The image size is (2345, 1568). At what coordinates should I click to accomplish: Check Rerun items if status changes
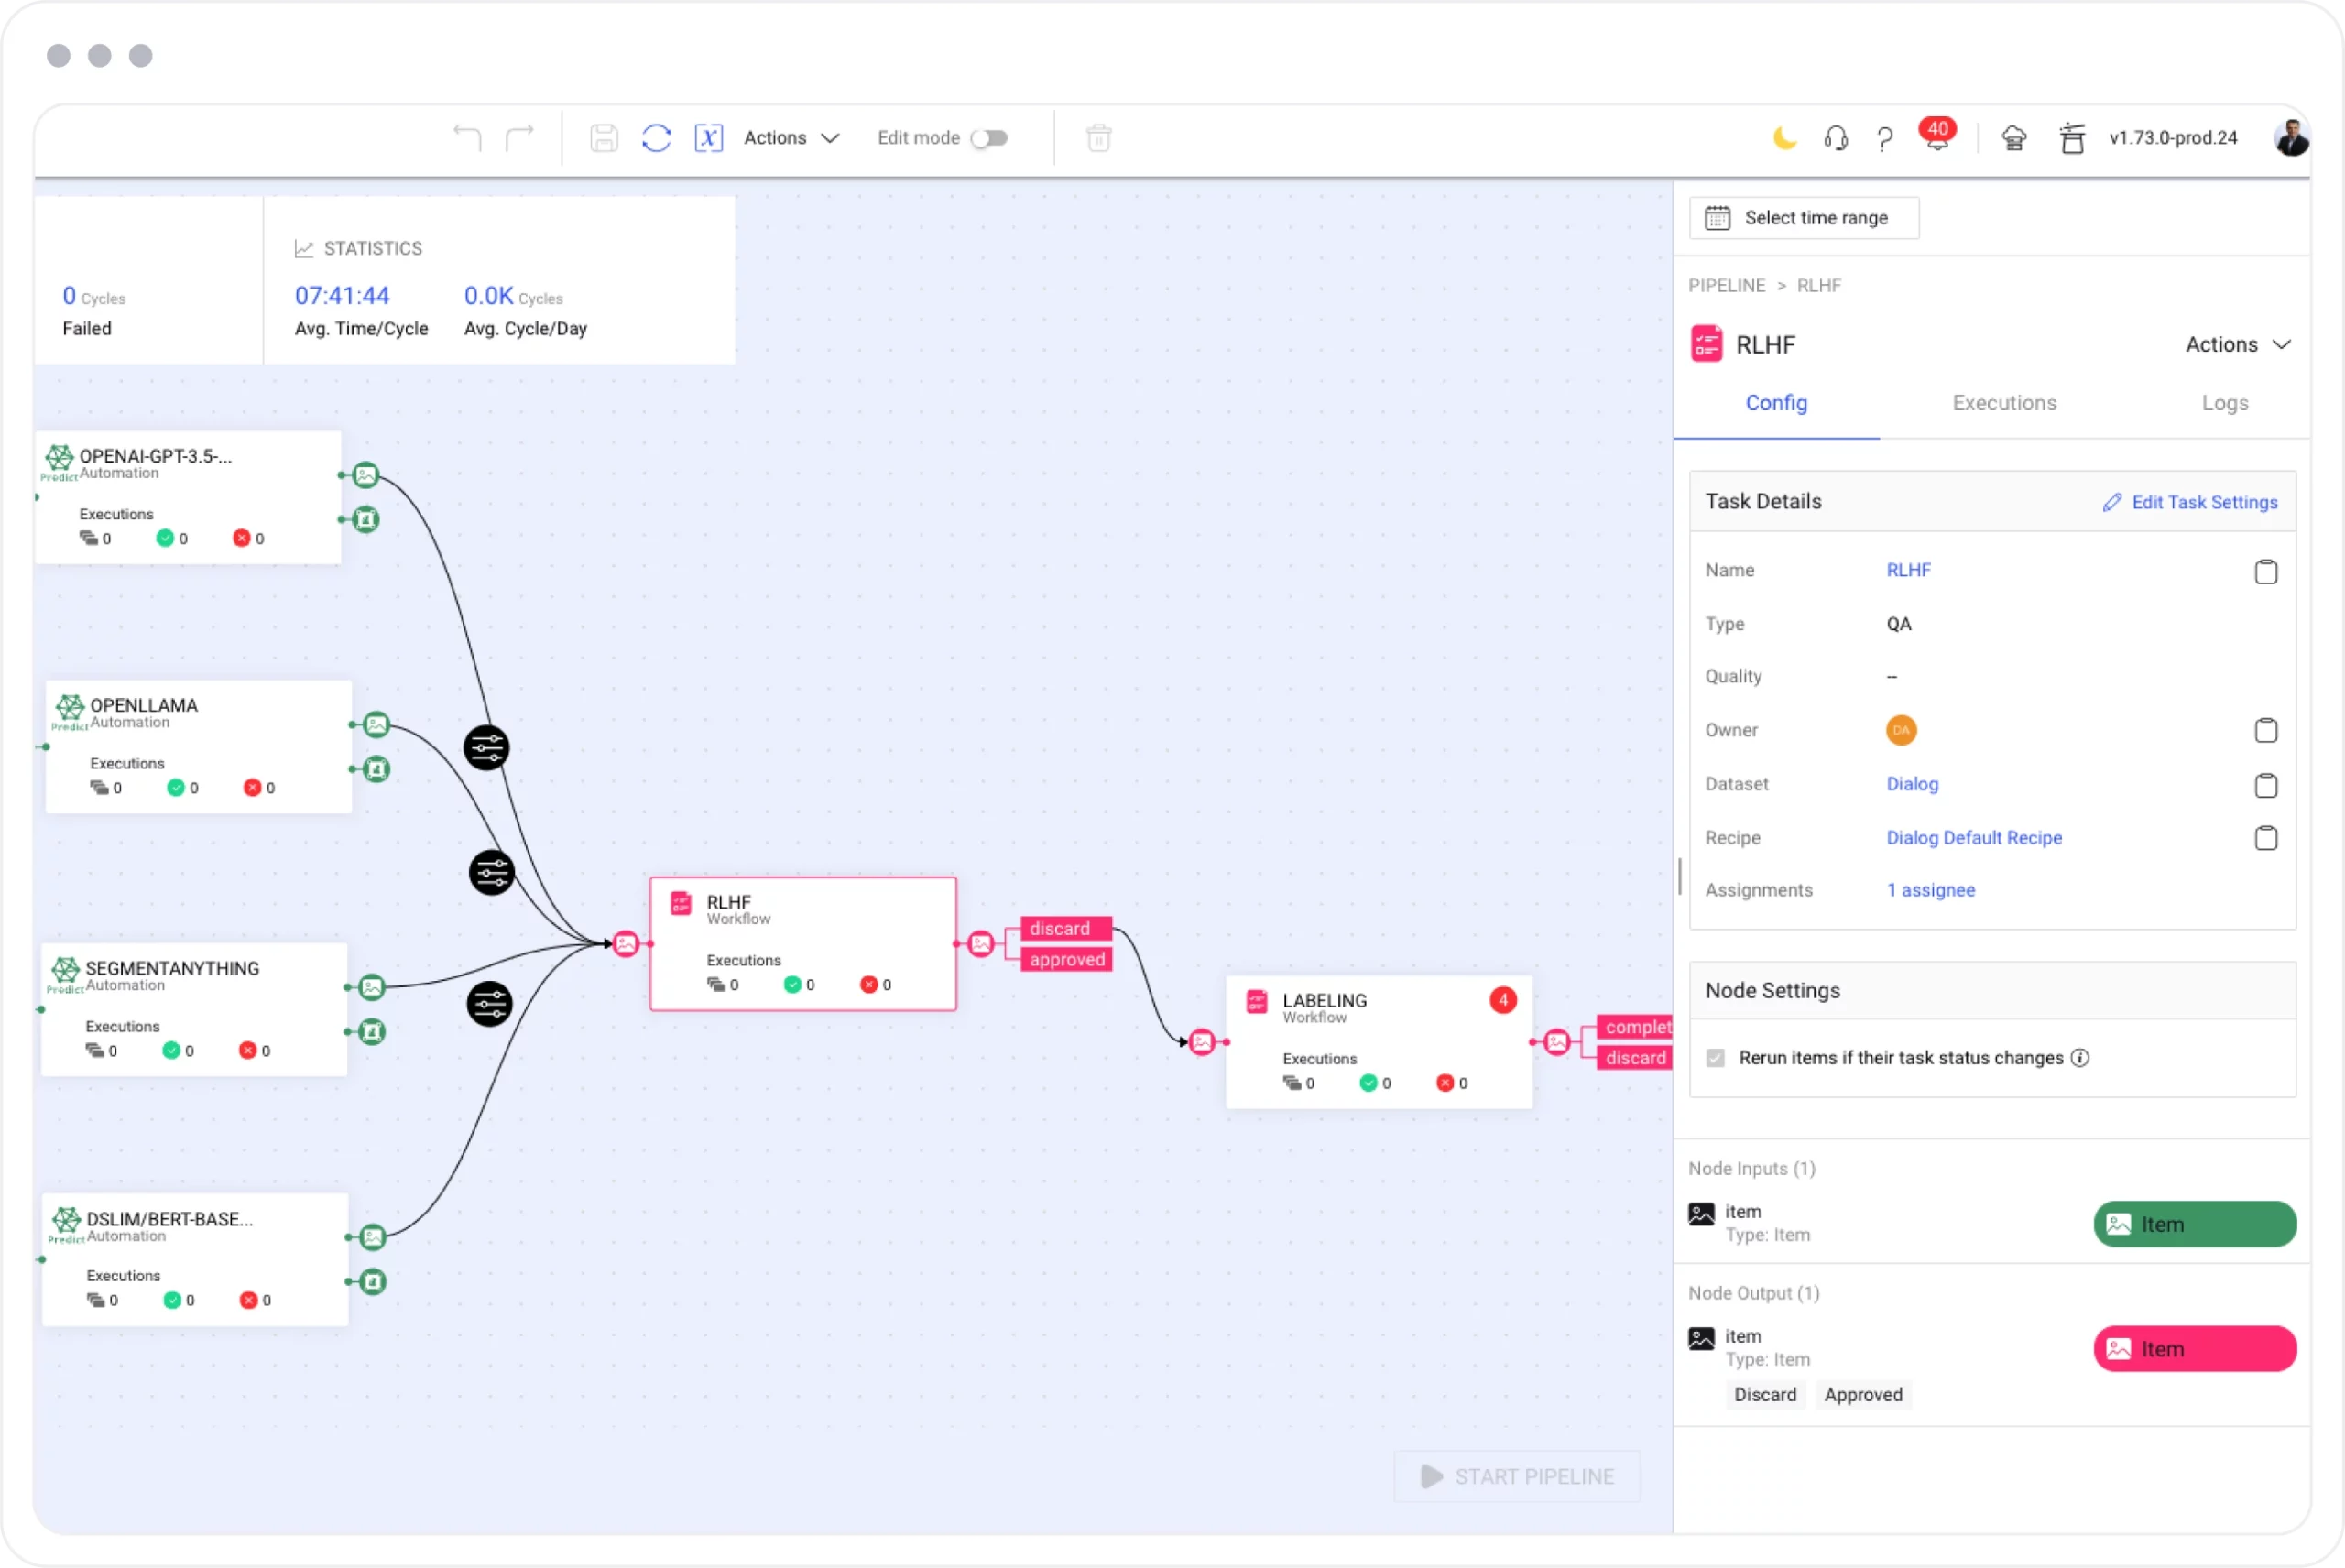1715,1058
